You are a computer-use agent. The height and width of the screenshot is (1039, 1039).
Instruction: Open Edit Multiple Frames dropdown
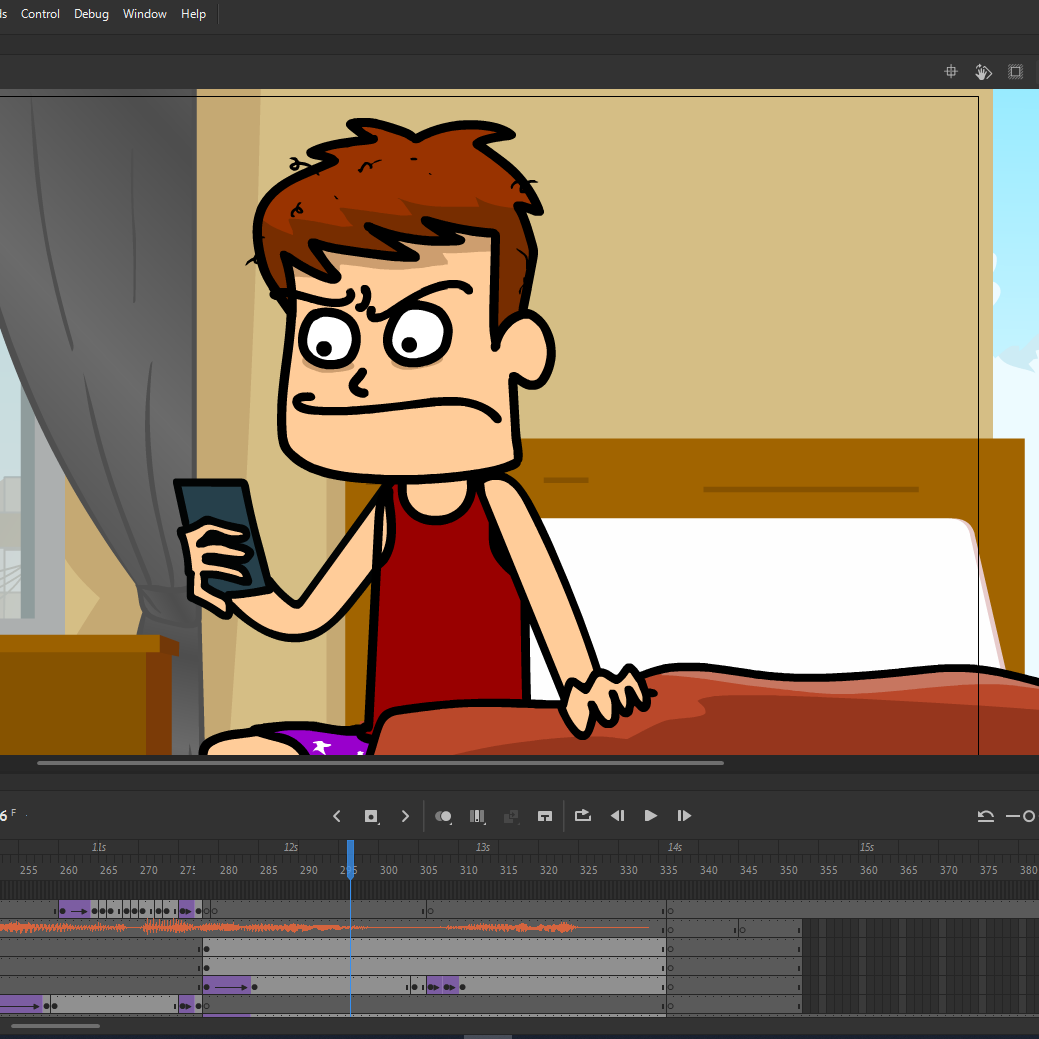477,816
